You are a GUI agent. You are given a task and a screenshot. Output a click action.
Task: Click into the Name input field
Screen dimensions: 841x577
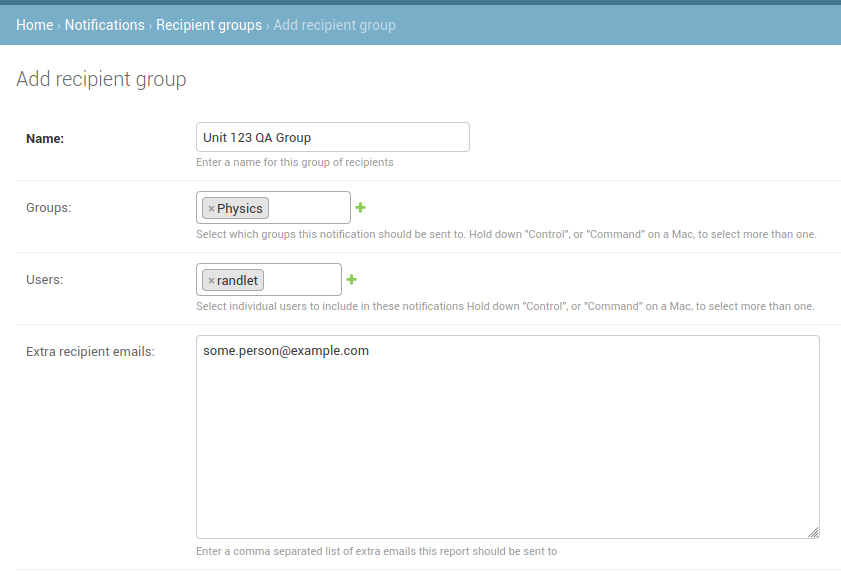(x=333, y=137)
